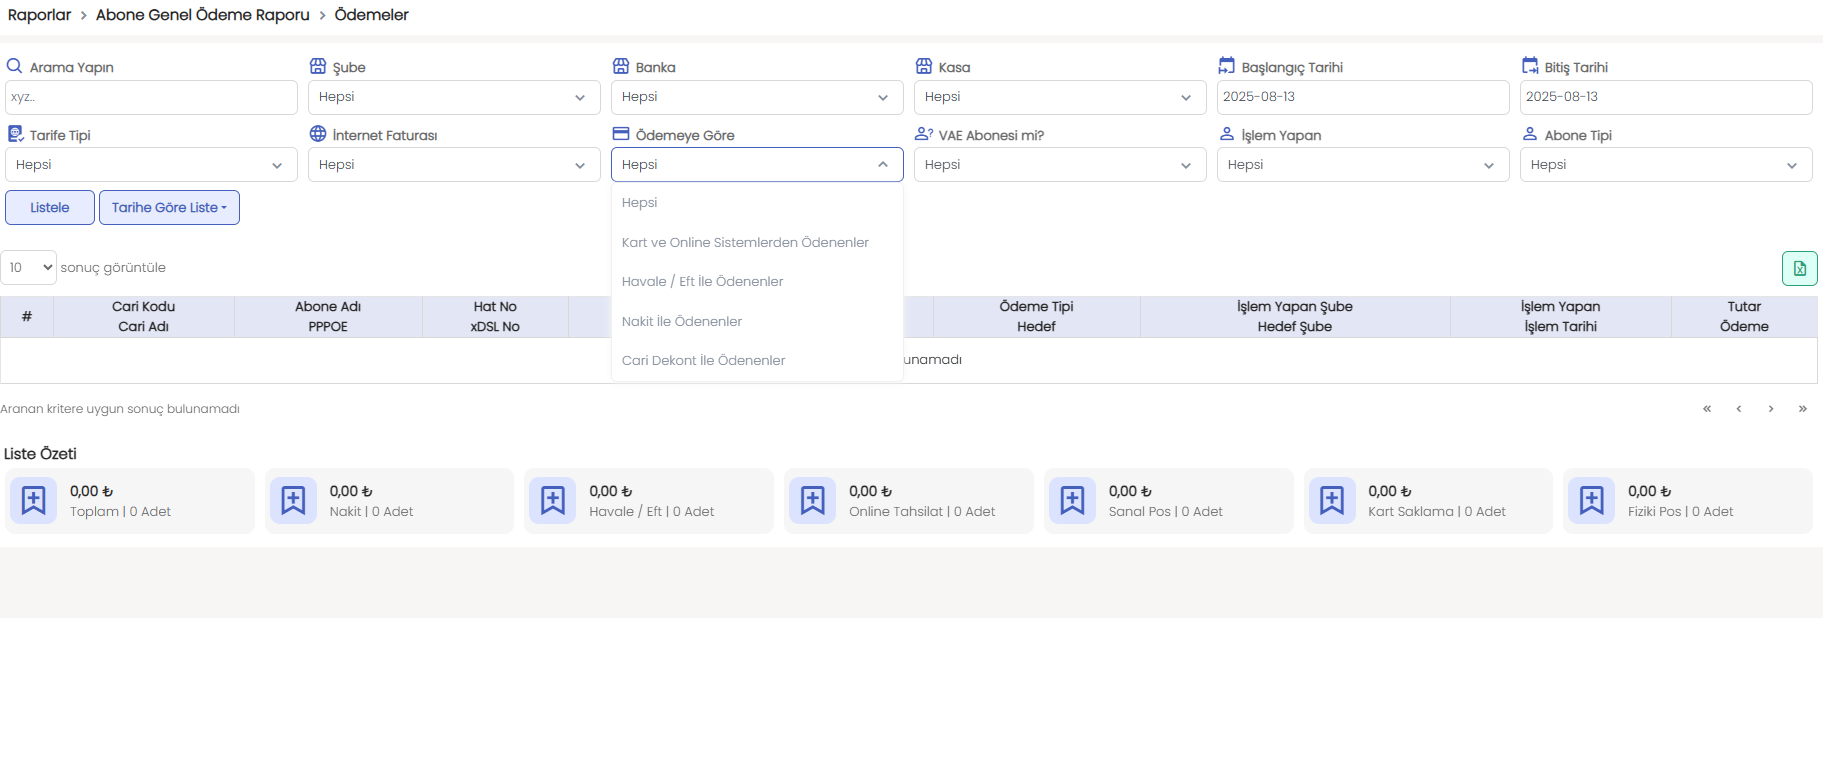This screenshot has width=1840, height=772.
Task: Click the Excel export icon button
Action: (x=1799, y=268)
